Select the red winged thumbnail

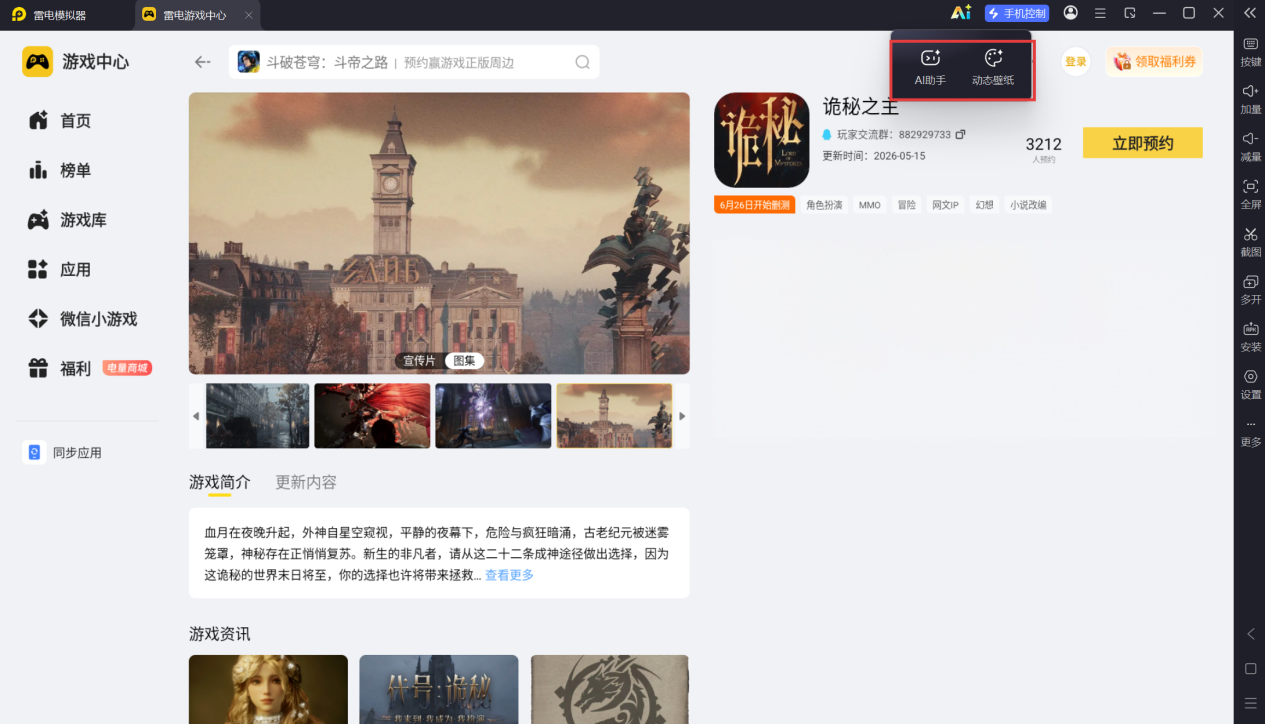click(372, 416)
